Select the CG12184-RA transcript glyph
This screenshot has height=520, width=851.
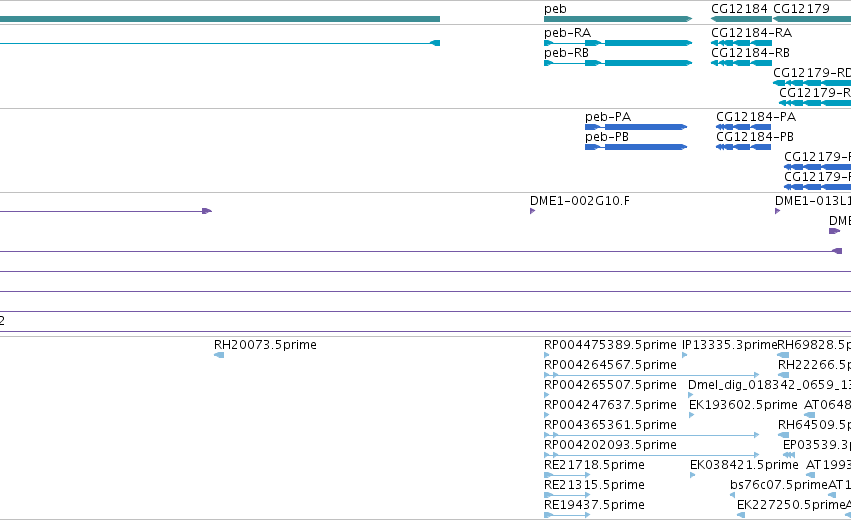coord(741,43)
